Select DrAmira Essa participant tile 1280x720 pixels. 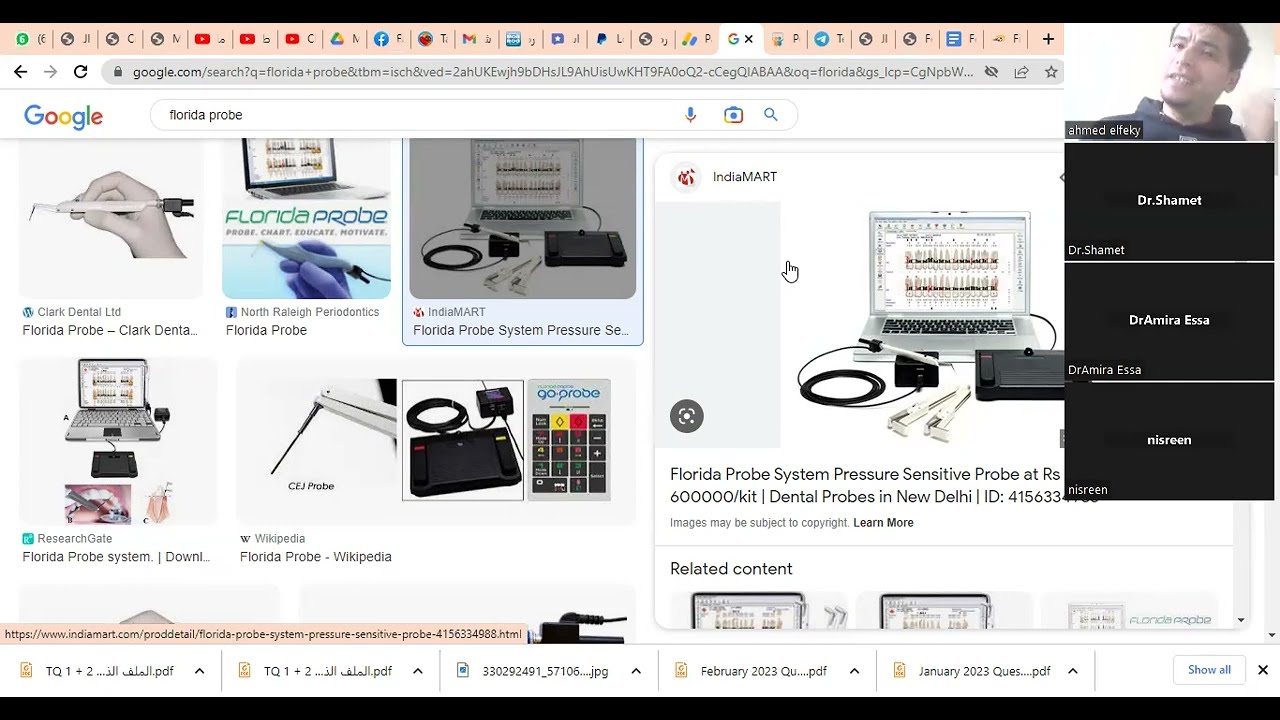[1170, 321]
